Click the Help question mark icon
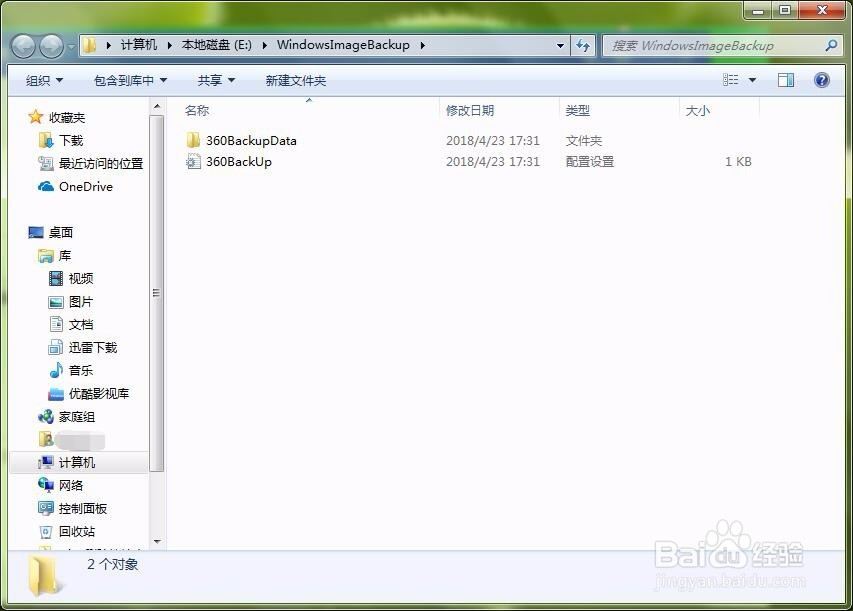The image size is (853, 611). tap(822, 80)
